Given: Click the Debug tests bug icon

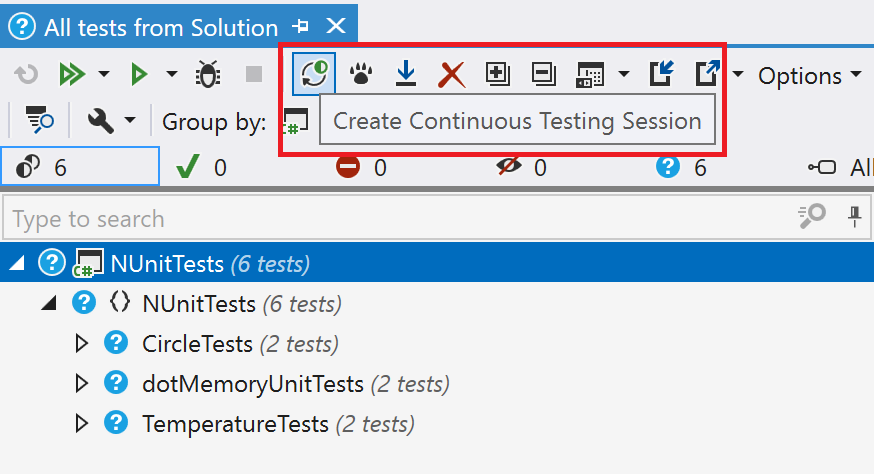Looking at the screenshot, I should click(x=208, y=73).
